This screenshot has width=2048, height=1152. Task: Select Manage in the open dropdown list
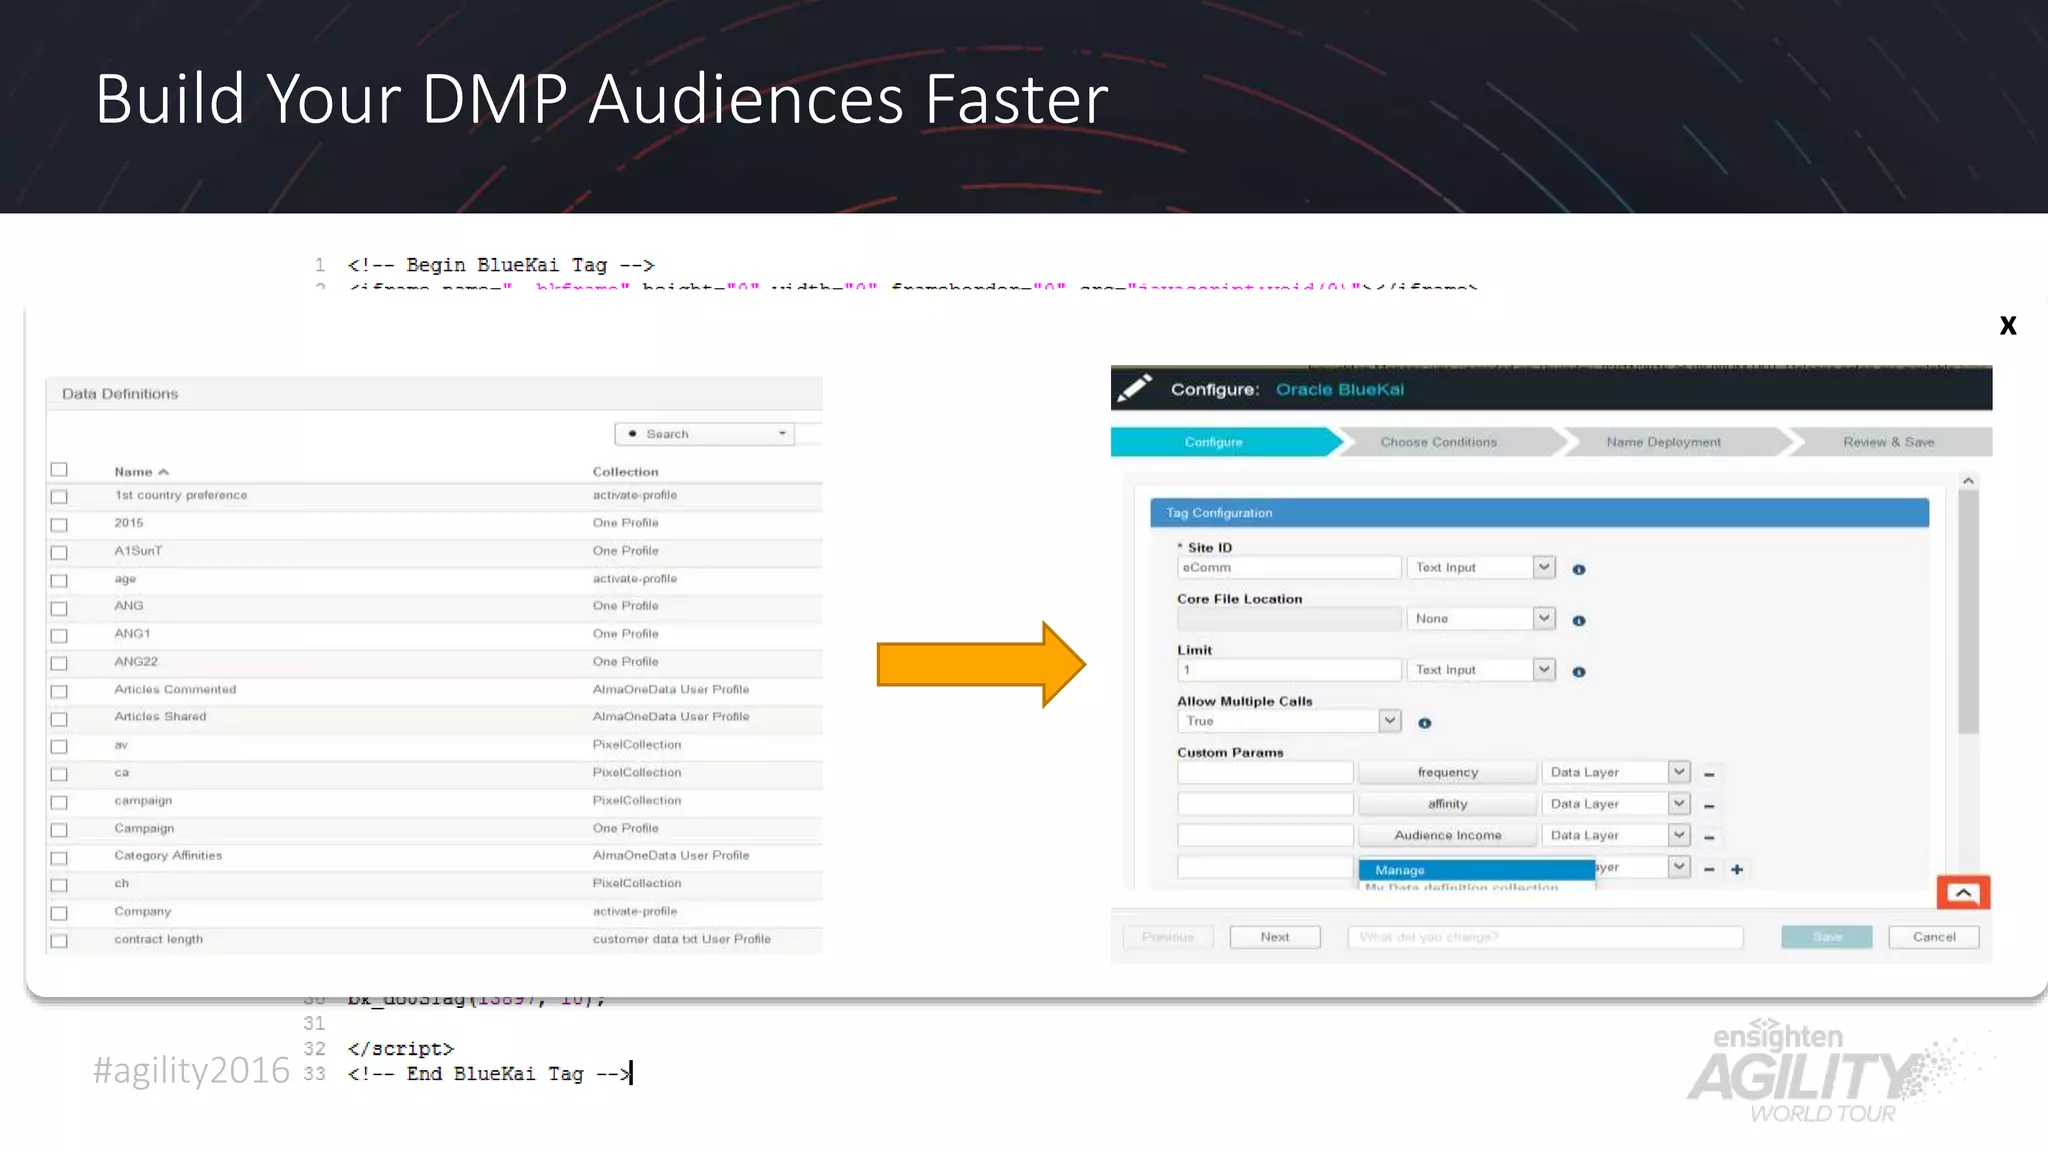point(1476,870)
